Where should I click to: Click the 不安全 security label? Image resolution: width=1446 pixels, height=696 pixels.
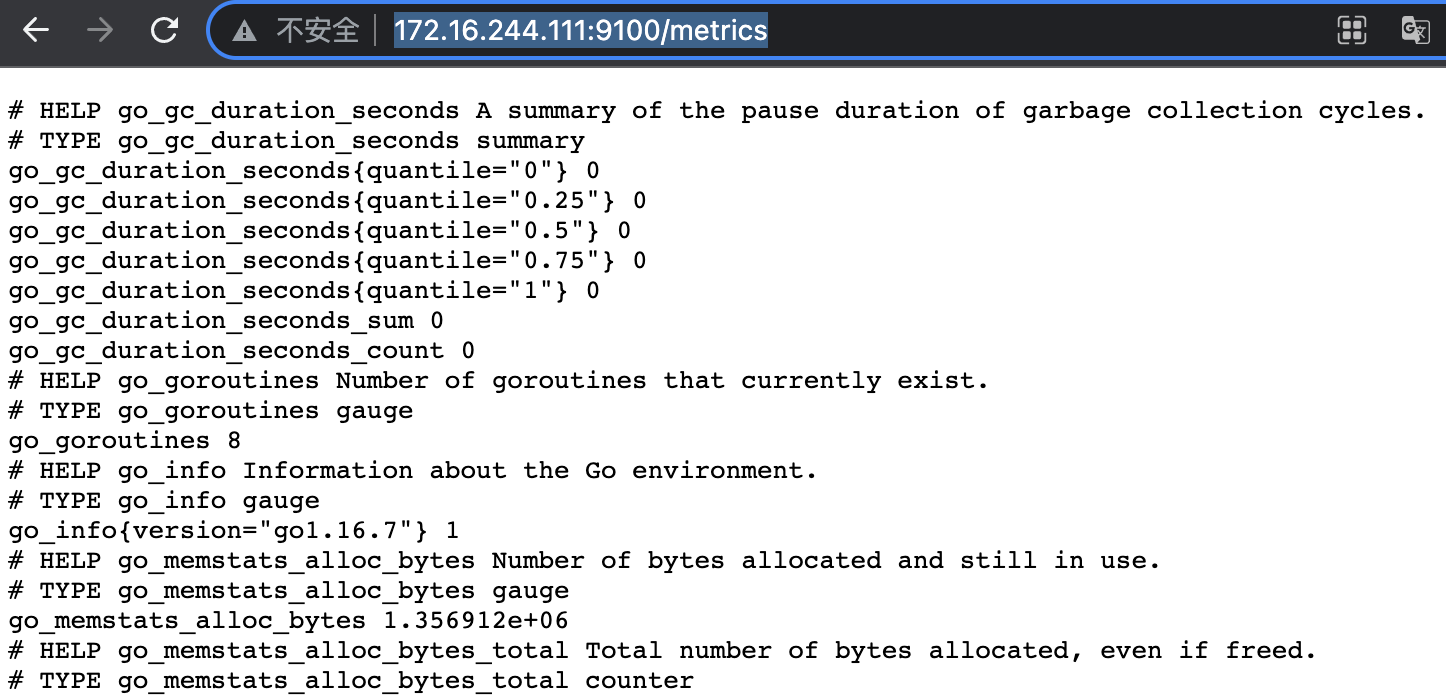click(x=317, y=30)
